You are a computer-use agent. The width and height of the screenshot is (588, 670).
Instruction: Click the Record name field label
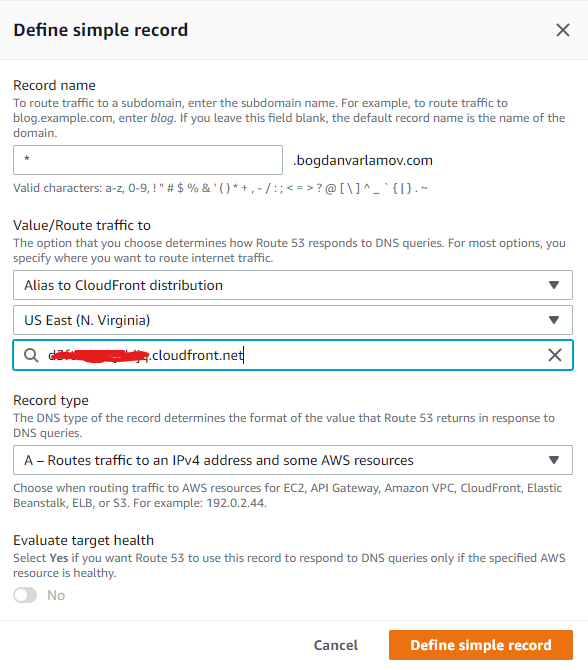point(54,85)
